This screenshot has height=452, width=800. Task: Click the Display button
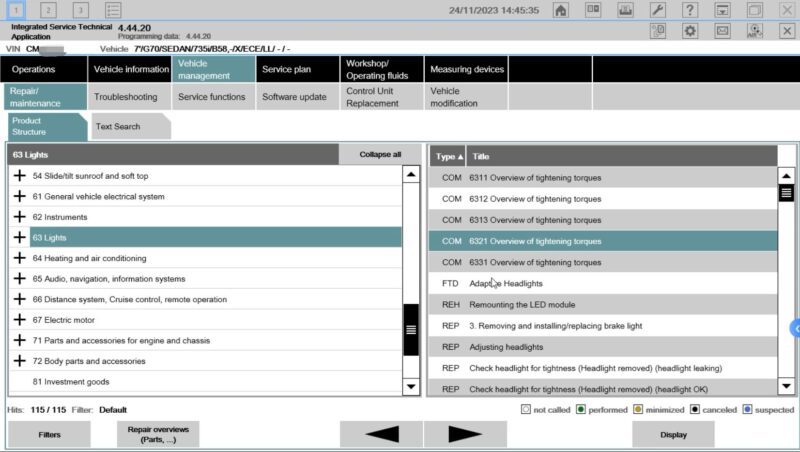point(673,435)
